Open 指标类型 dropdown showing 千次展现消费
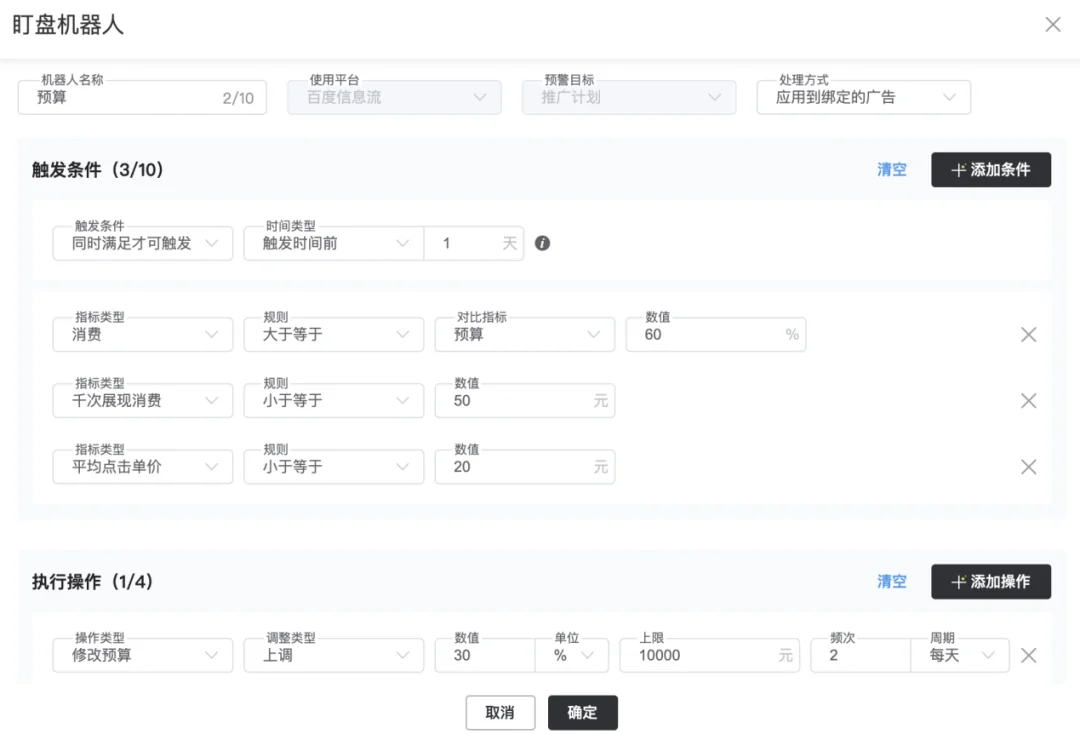Viewport: 1080px width, 734px height. pyautogui.click(x=143, y=401)
